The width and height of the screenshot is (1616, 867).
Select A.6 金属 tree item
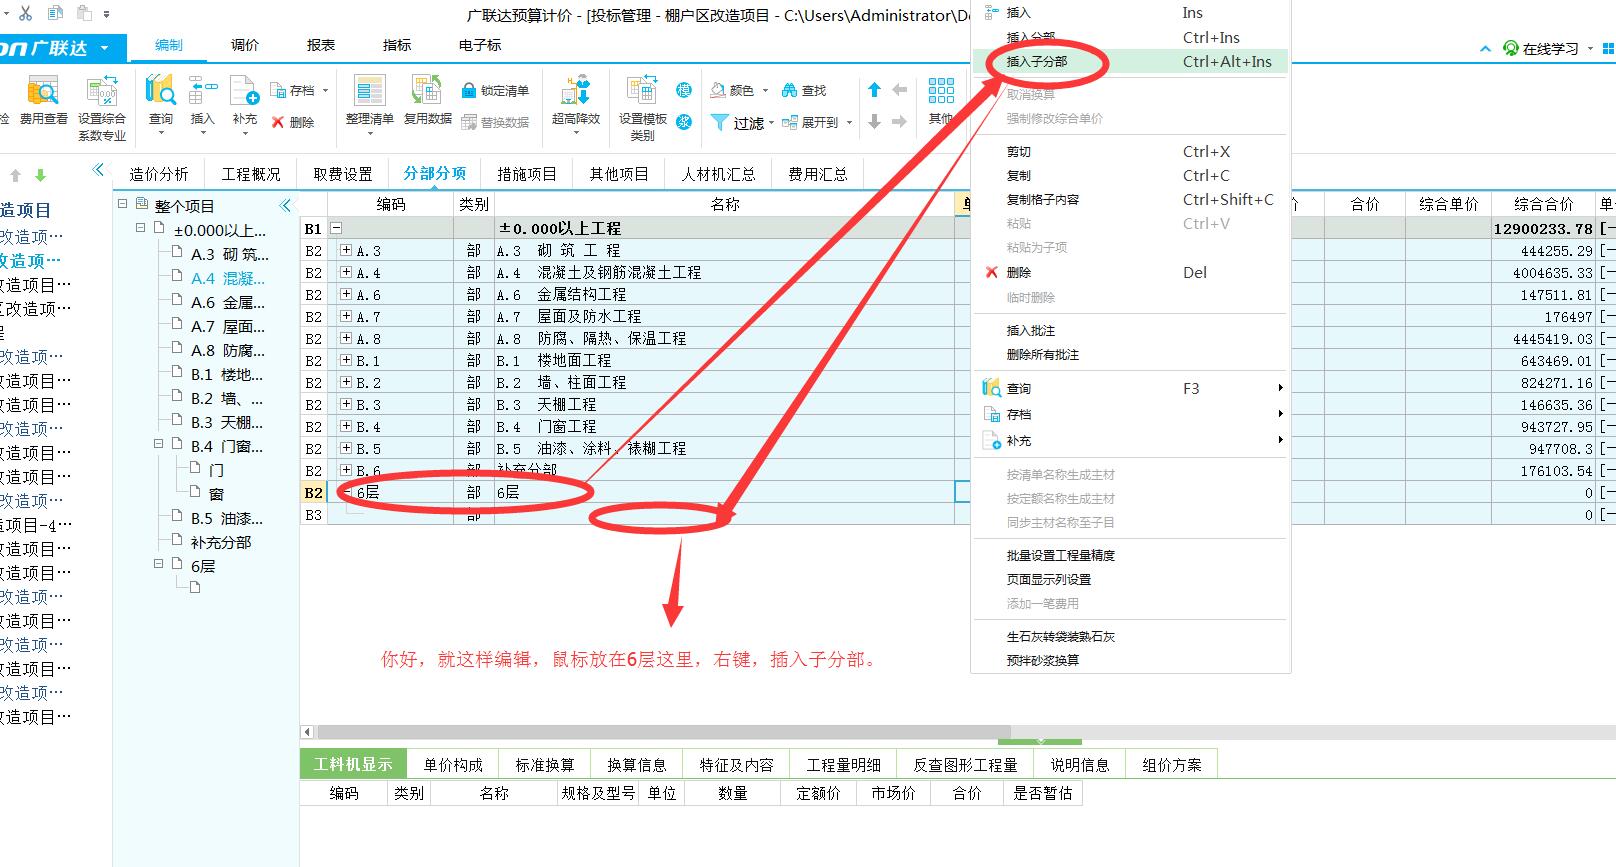pos(228,302)
